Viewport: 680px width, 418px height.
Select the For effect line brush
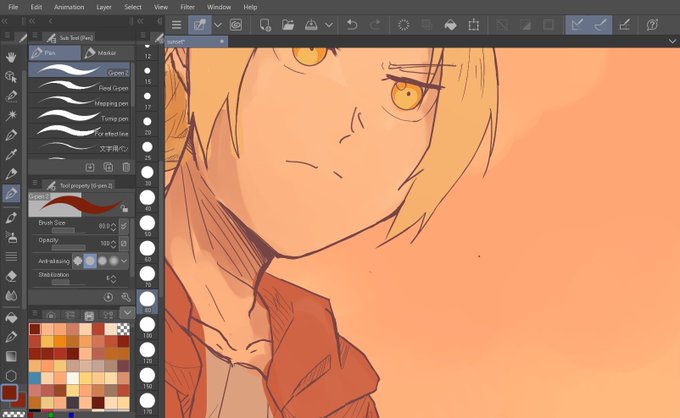80,131
